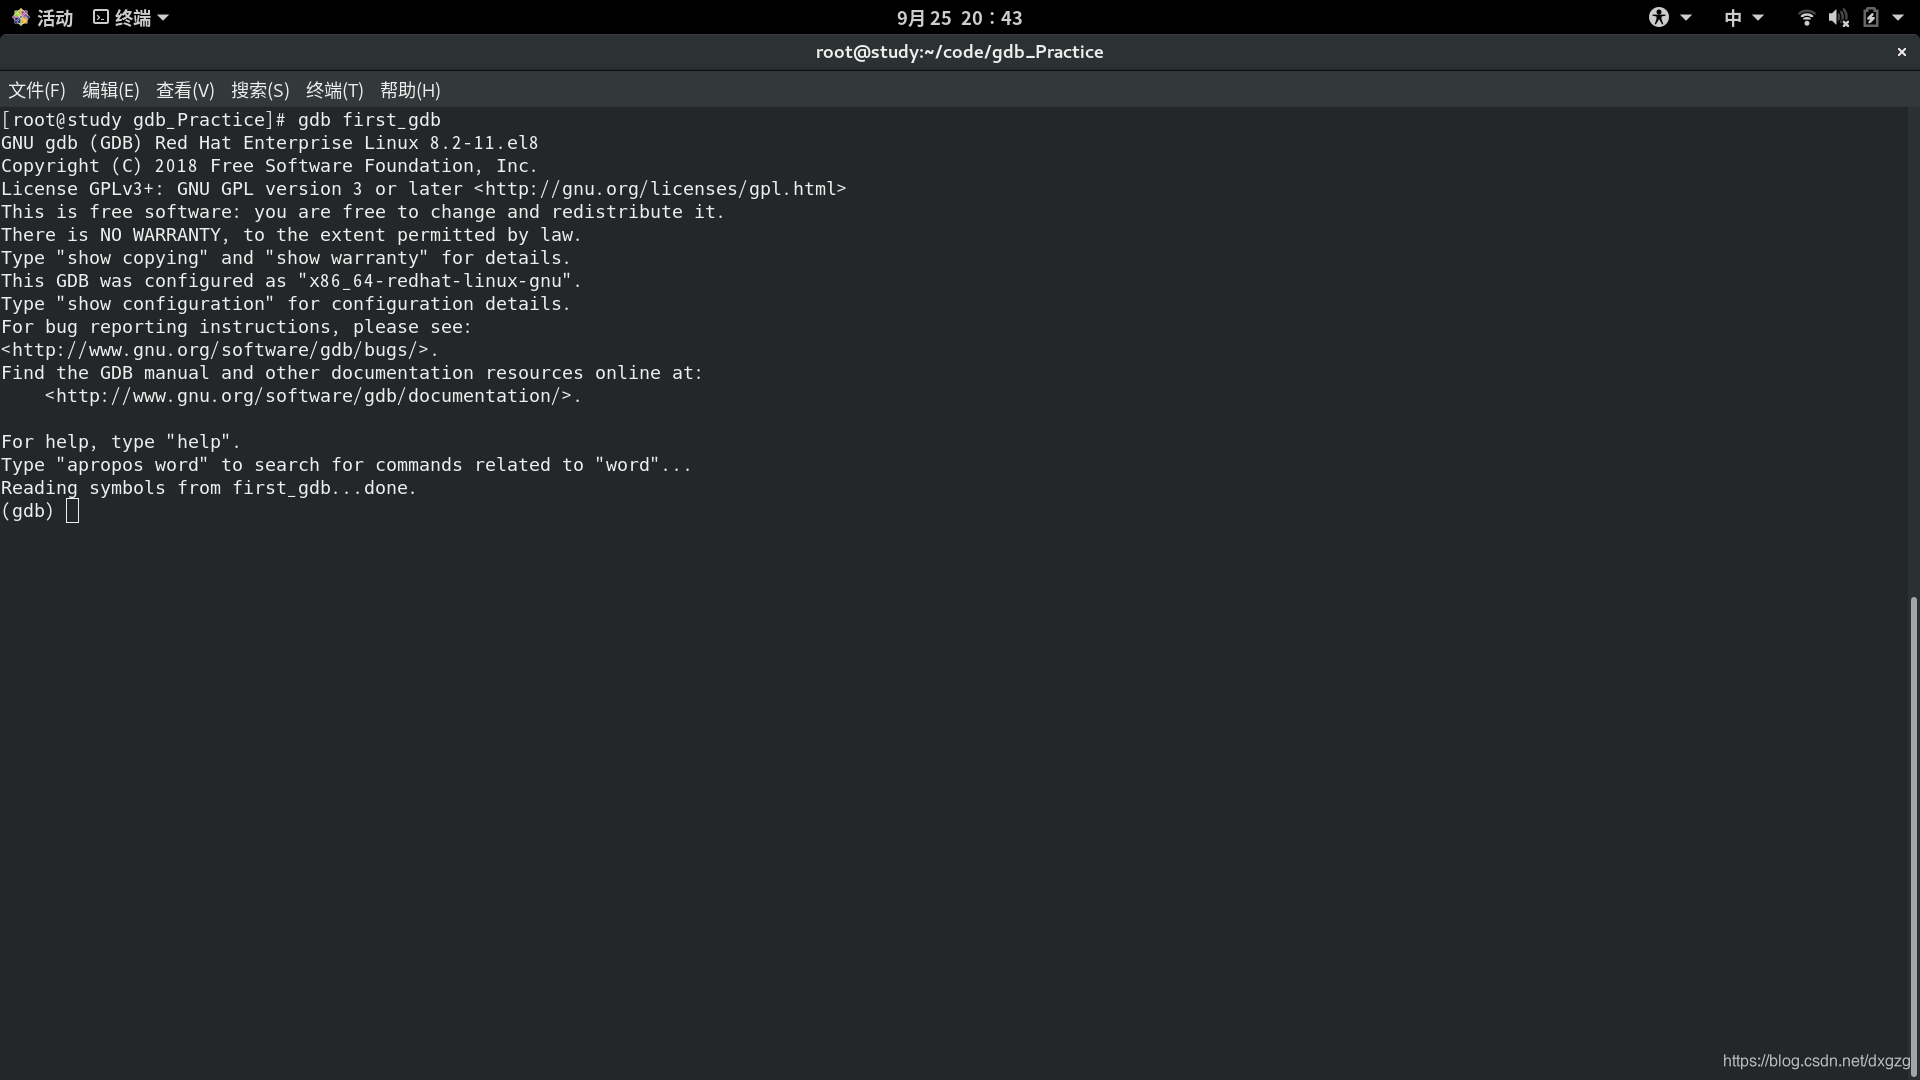
Task: Open the 搜索(S) menu
Action: click(260, 90)
